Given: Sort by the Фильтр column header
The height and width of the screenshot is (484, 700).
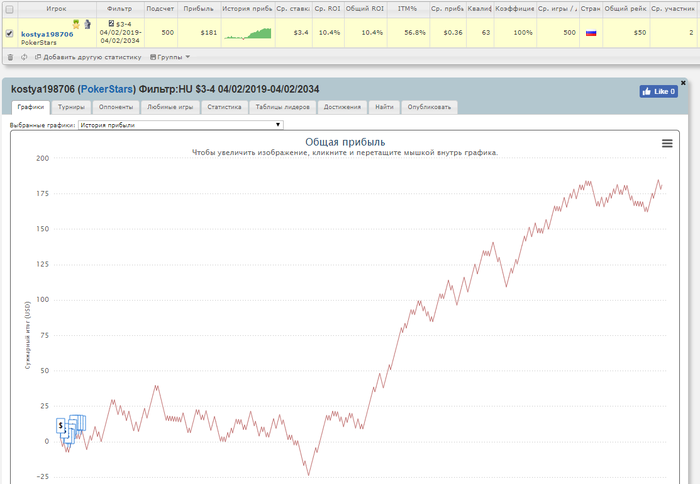Looking at the screenshot, I should click(x=120, y=8).
